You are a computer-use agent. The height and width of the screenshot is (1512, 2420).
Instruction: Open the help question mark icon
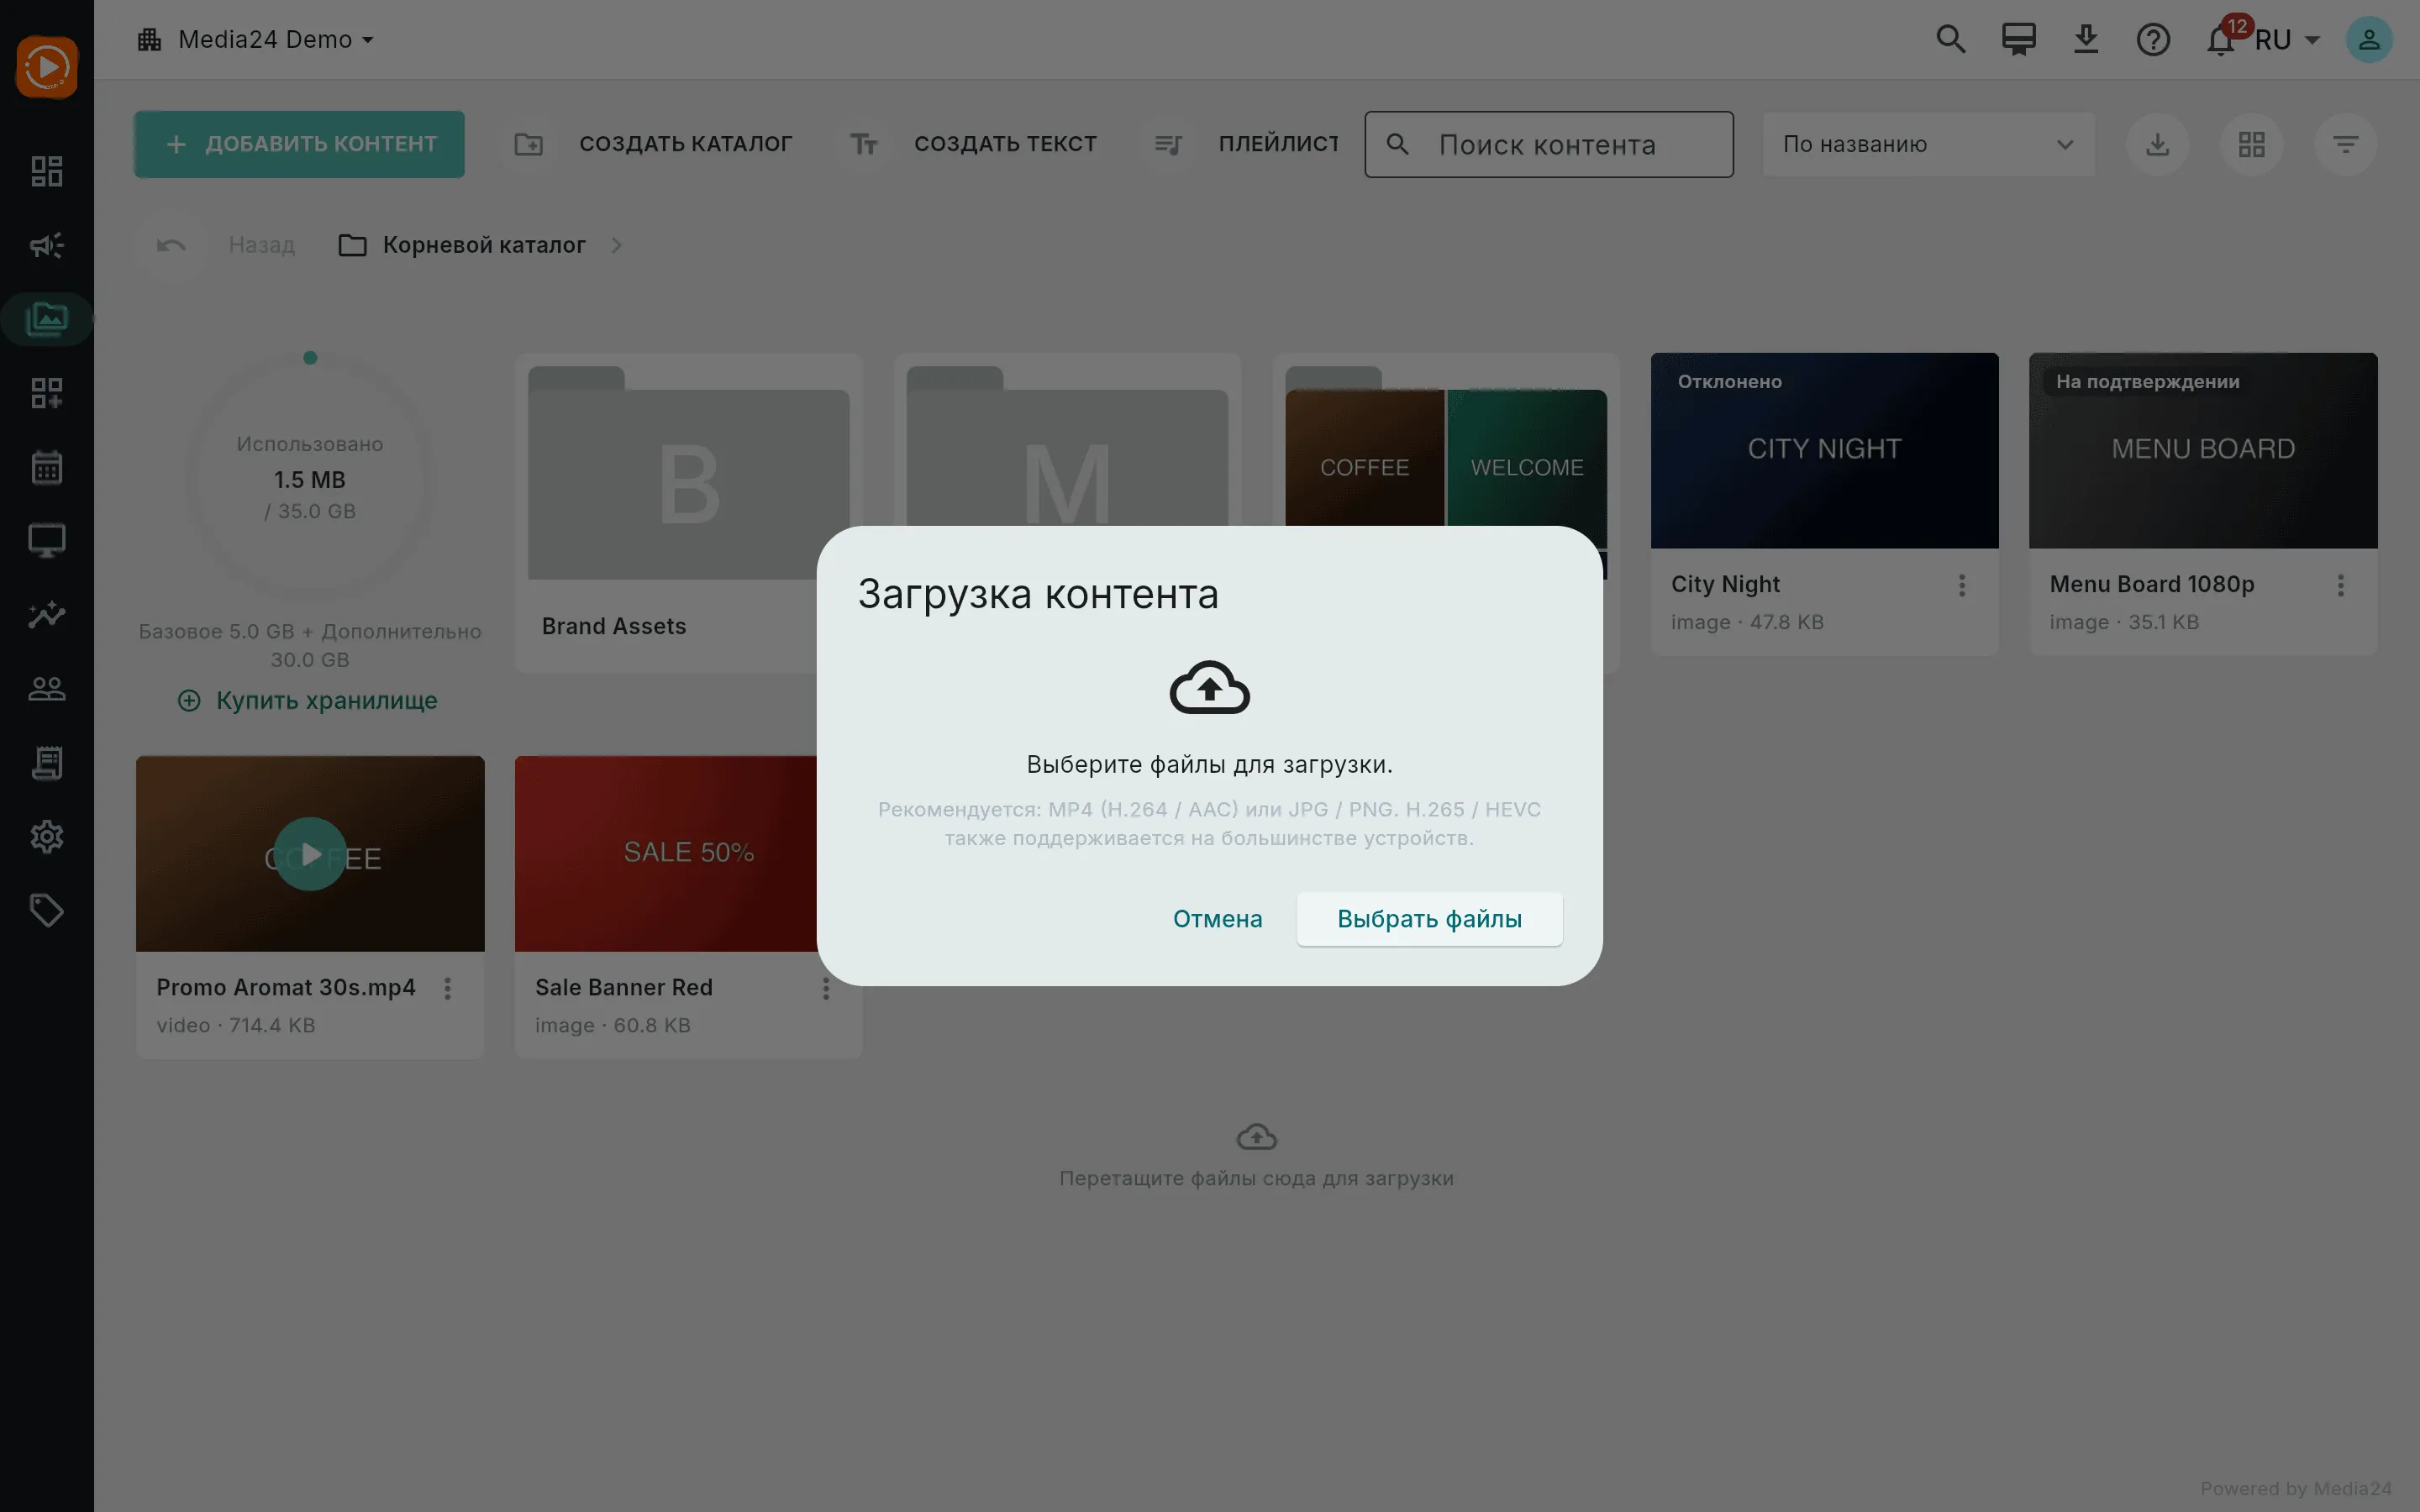point(2153,40)
